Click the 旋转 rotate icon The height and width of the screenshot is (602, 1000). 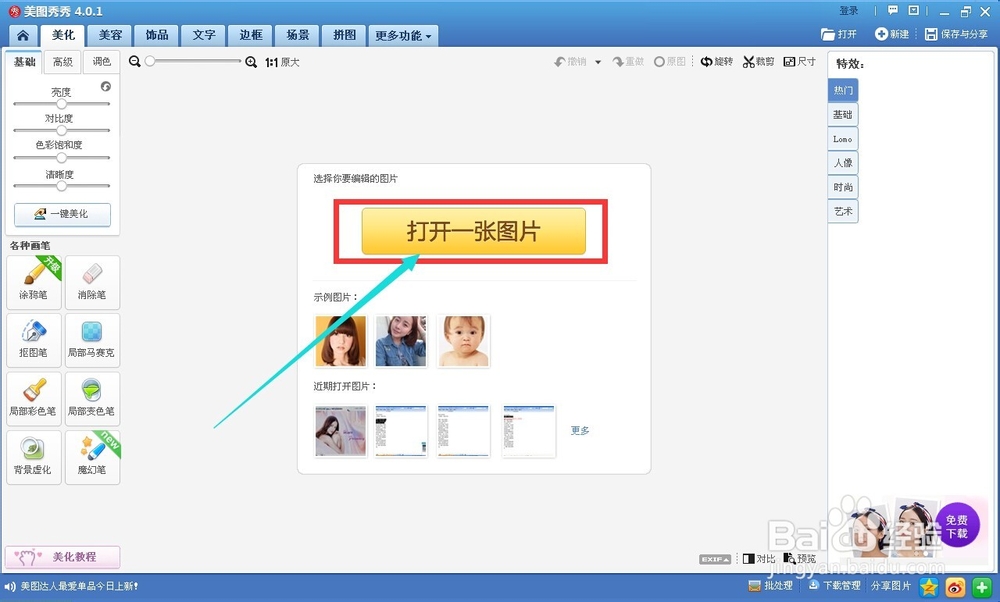(716, 61)
